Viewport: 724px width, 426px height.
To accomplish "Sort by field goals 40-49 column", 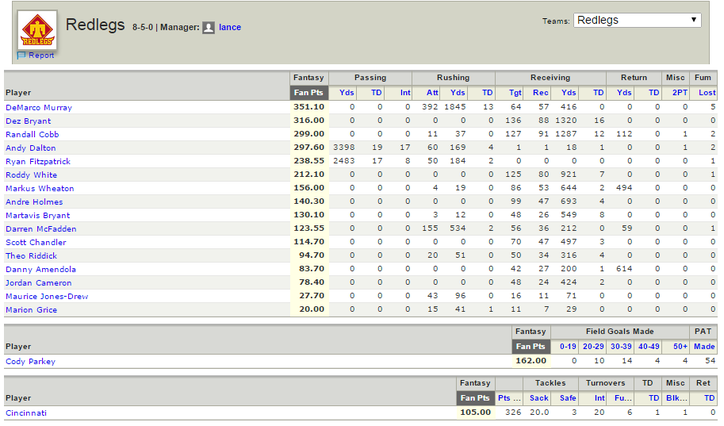I will [x=649, y=347].
